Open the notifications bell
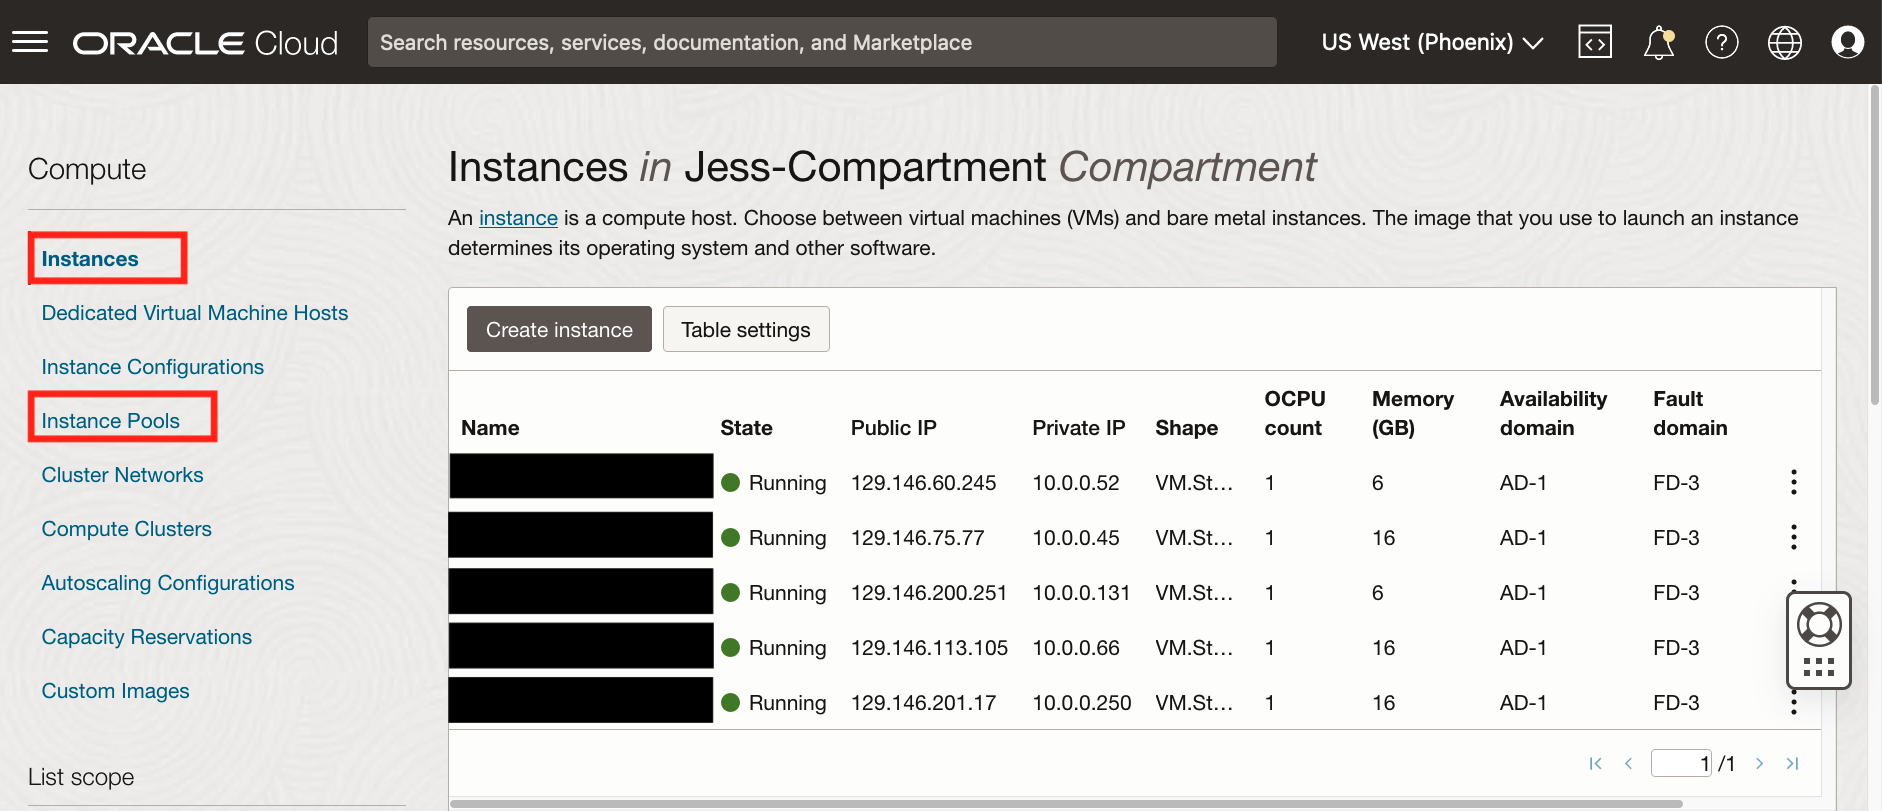 (x=1658, y=43)
